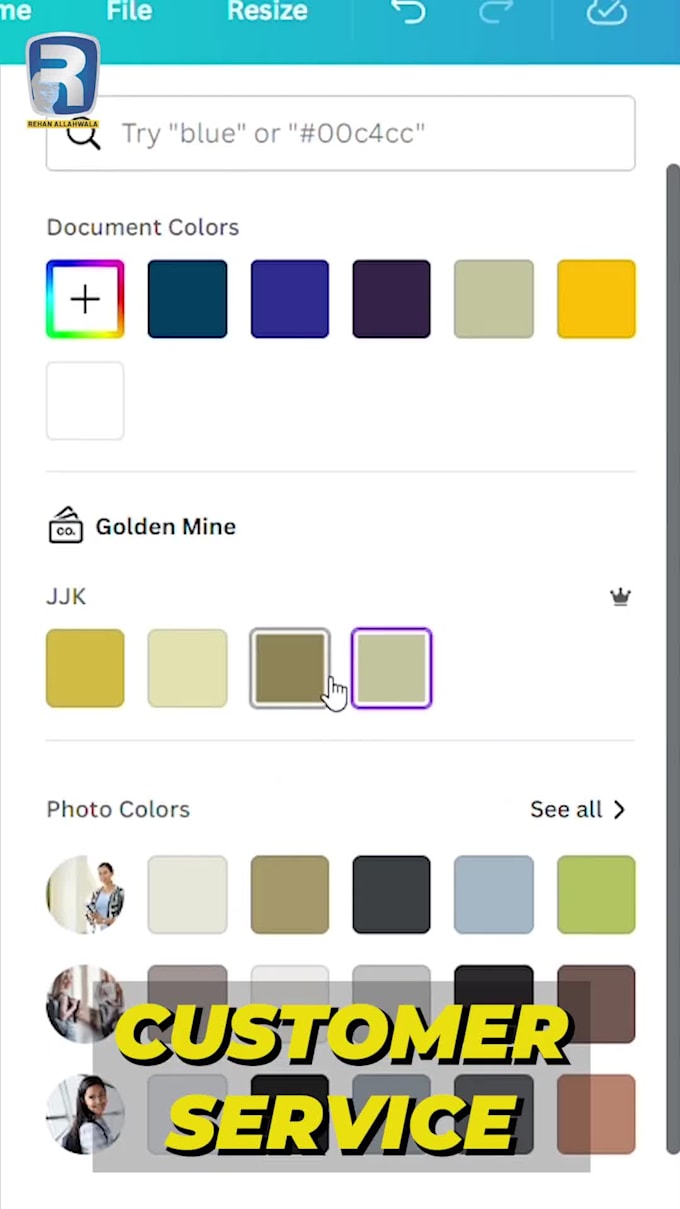The height and width of the screenshot is (1209, 680).
Task: Click See all photo colors
Action: (x=566, y=809)
